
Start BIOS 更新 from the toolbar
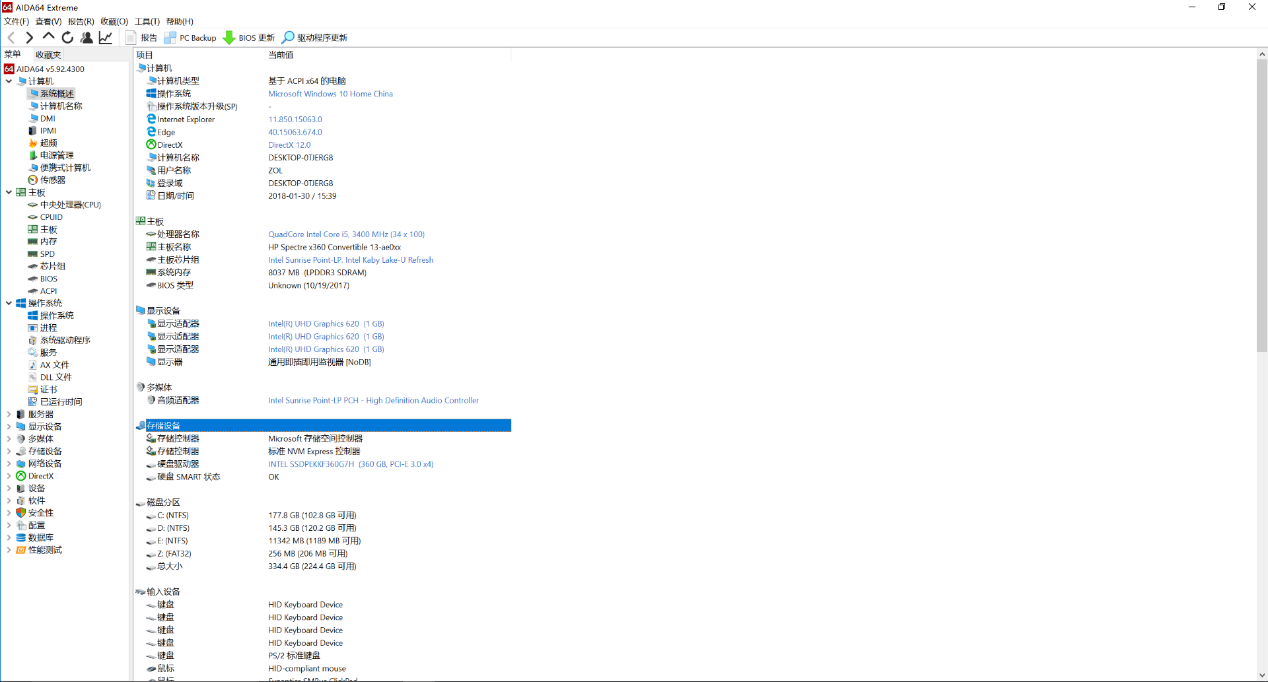point(249,37)
